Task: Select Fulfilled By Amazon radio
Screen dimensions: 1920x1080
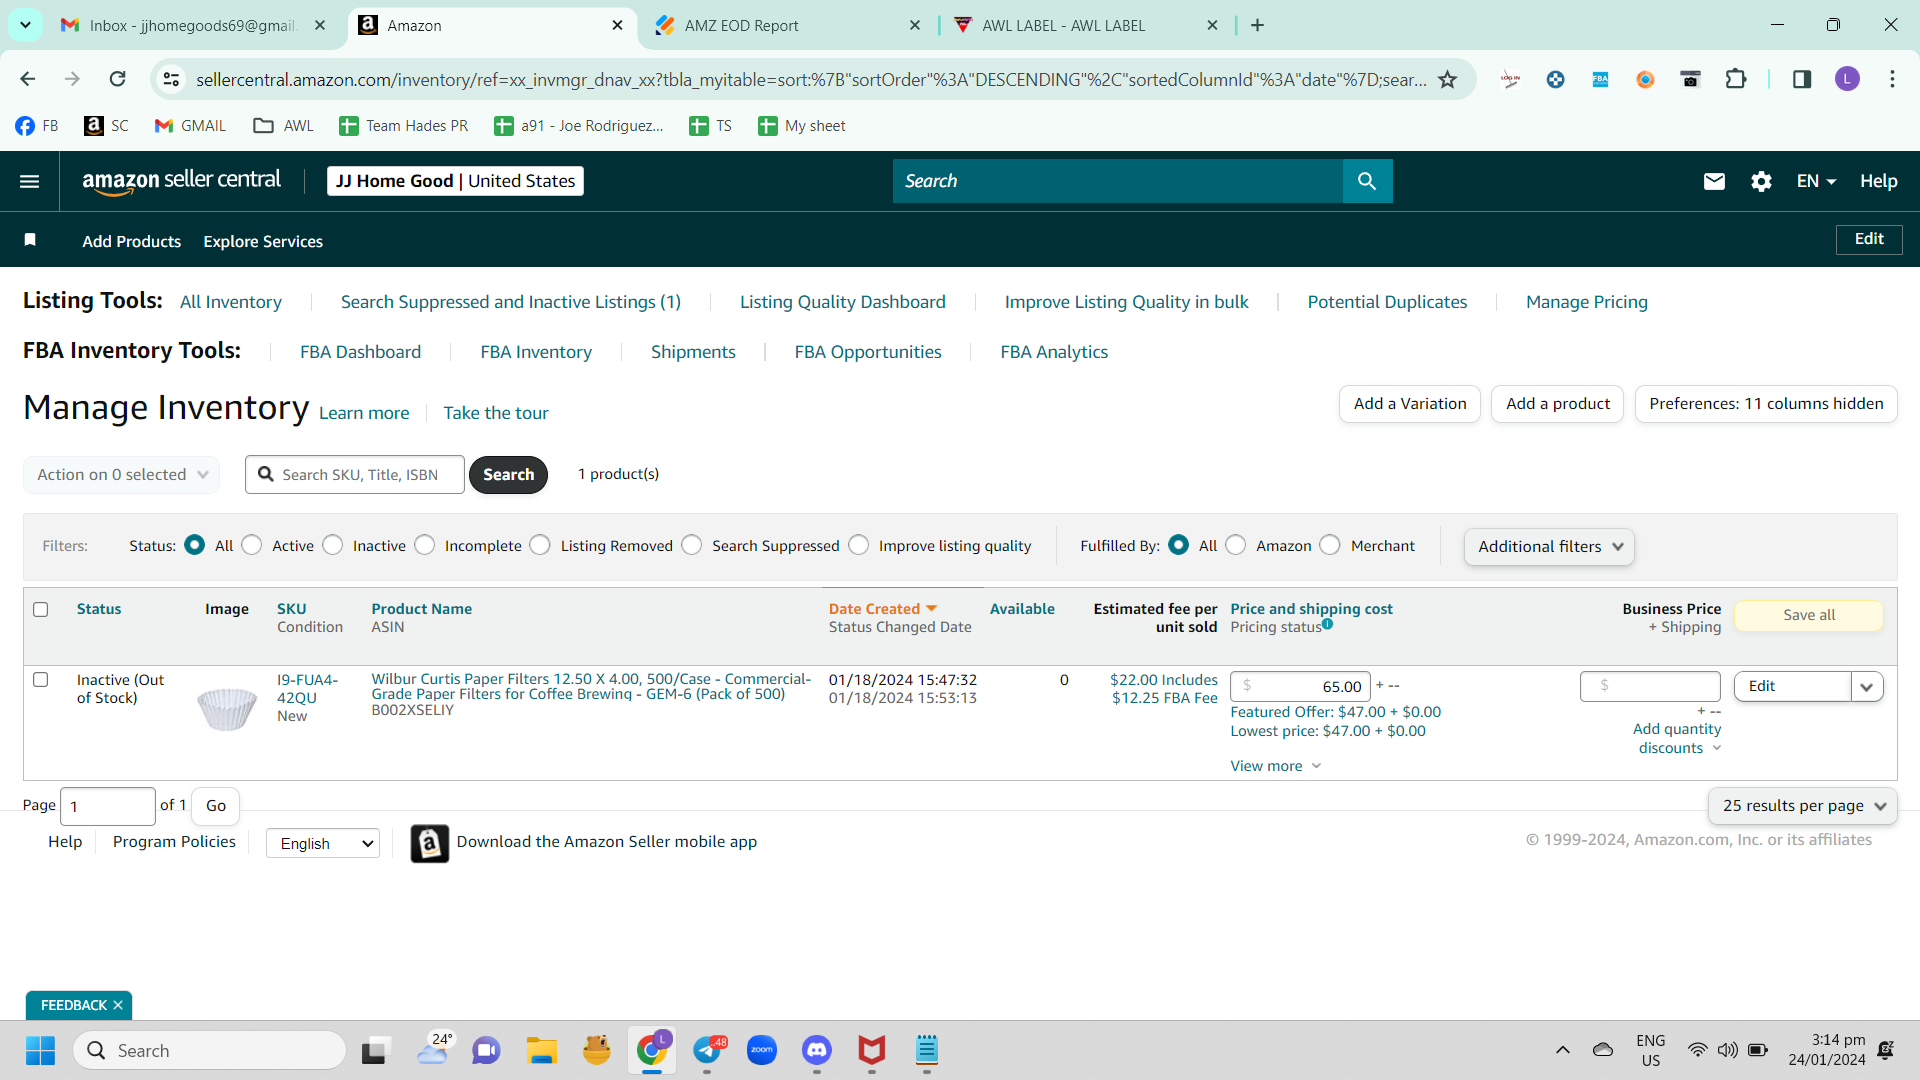Action: [1236, 545]
